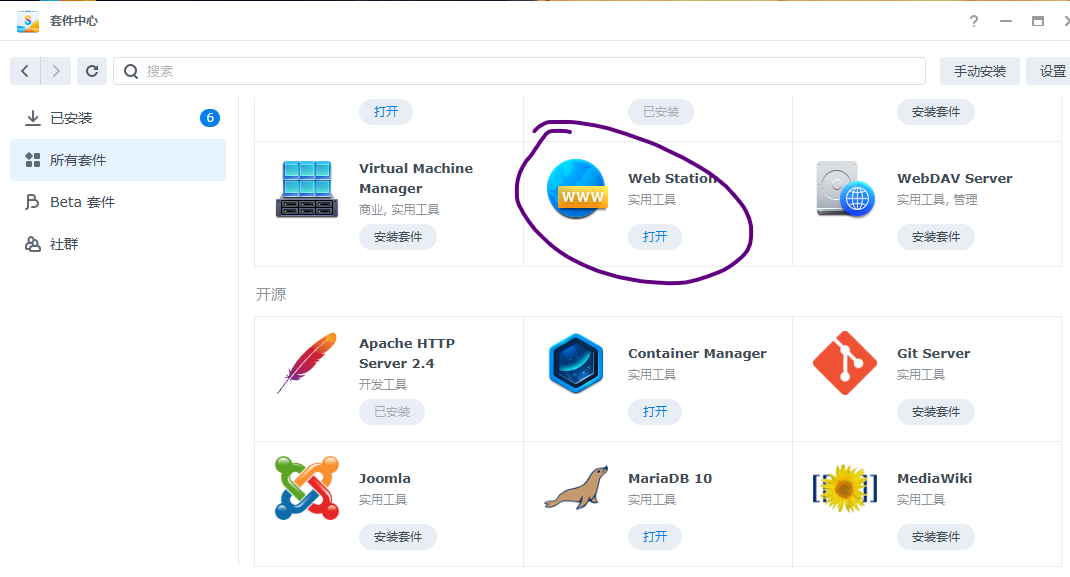
Task: Click the blue badge showing 6
Action: coord(209,118)
